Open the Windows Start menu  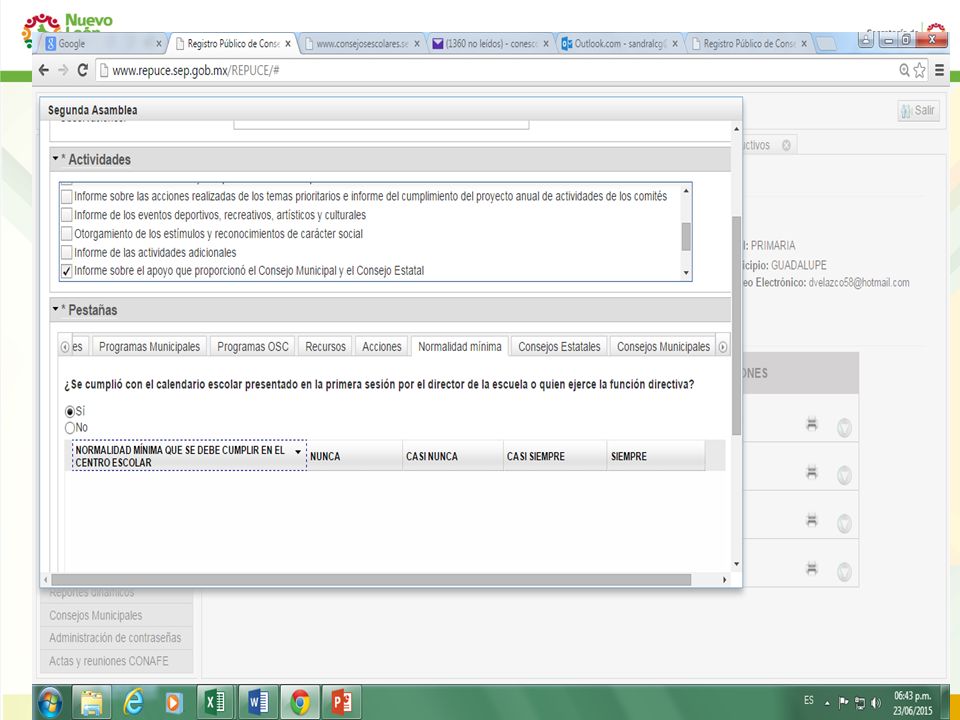(50, 702)
